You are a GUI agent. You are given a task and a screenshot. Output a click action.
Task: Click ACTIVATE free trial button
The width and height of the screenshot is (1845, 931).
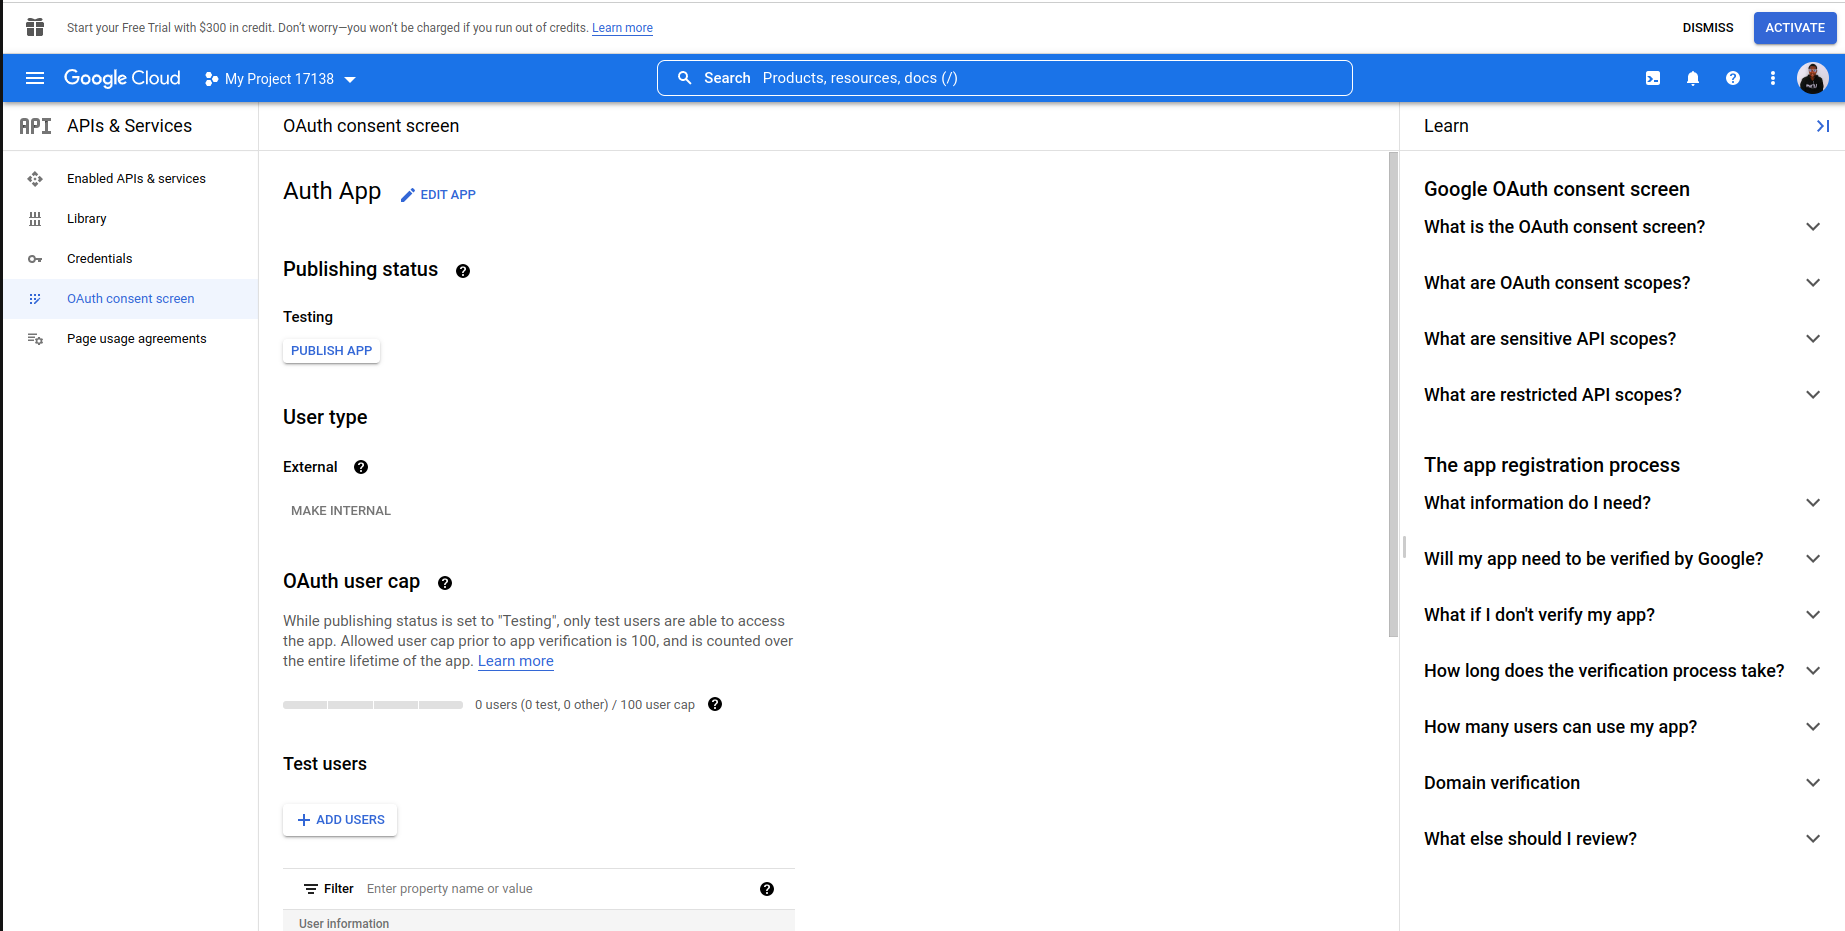pos(1795,28)
